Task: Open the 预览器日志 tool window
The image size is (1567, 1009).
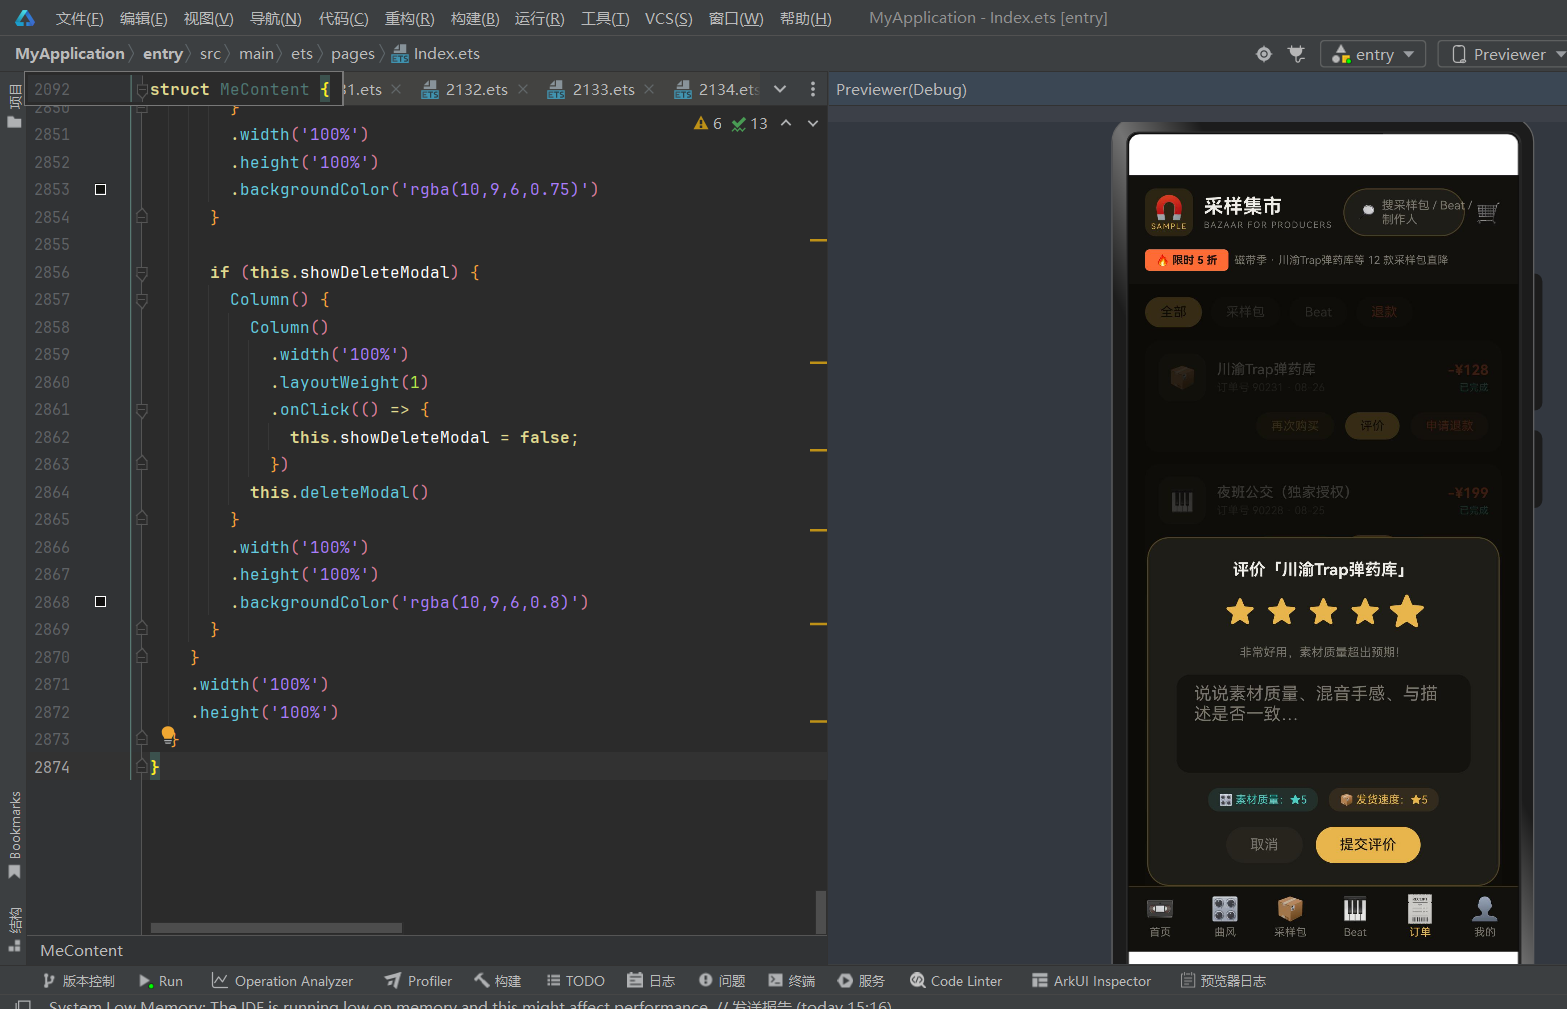Action: (x=1223, y=981)
